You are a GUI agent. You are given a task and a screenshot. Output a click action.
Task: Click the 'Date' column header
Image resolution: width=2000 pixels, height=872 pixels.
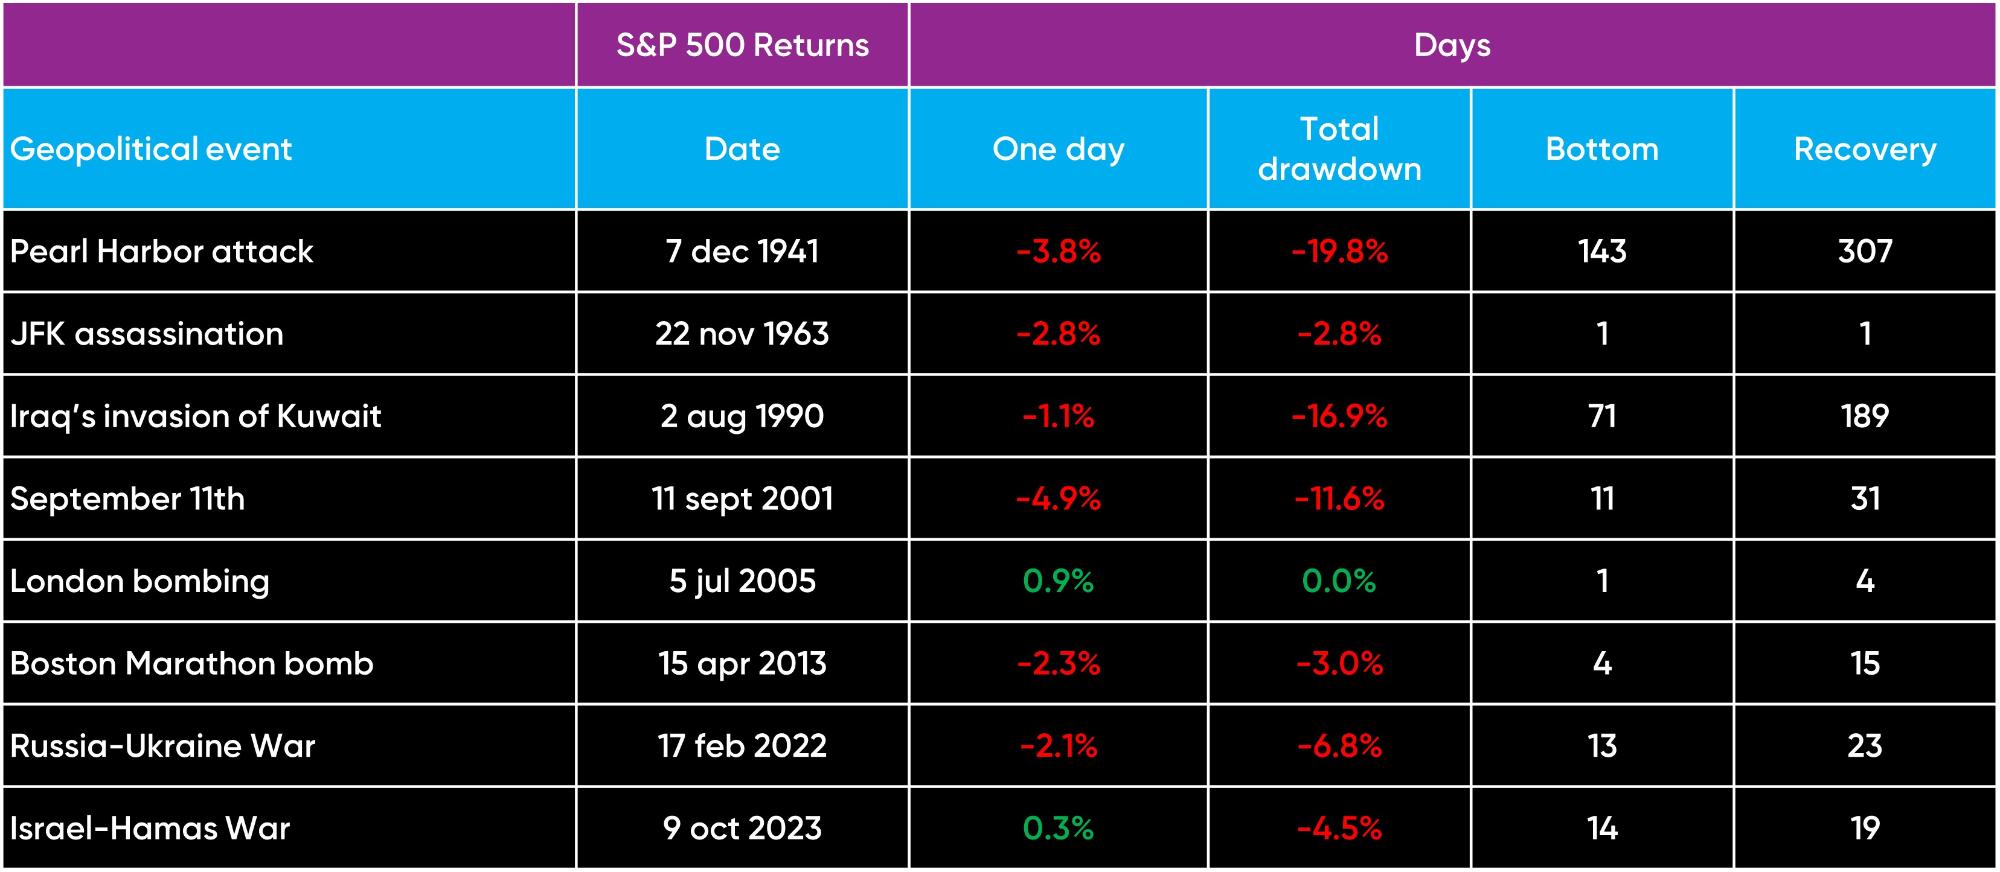[x=742, y=149]
